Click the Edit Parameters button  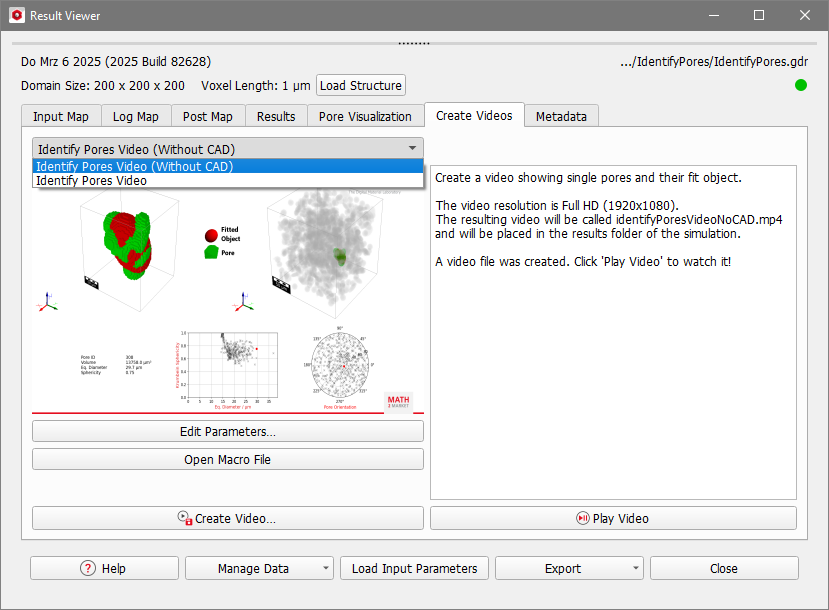point(228,431)
